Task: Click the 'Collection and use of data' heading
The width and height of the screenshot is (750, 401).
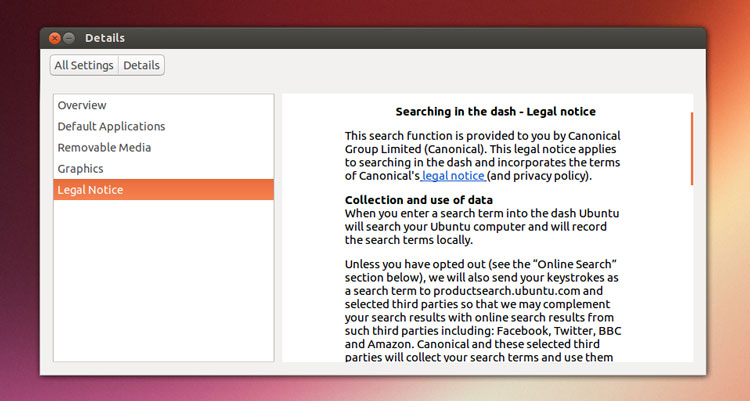Action: (x=418, y=200)
